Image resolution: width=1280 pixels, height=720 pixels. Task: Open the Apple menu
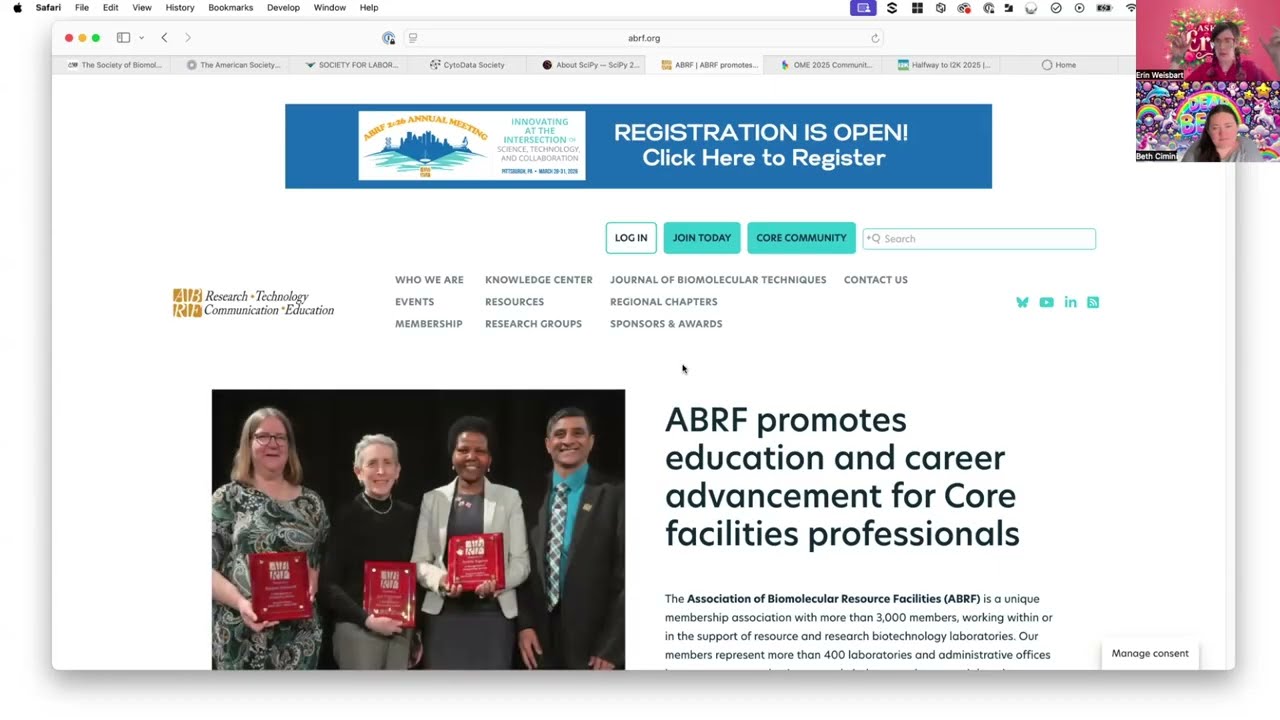pyautogui.click(x=17, y=8)
